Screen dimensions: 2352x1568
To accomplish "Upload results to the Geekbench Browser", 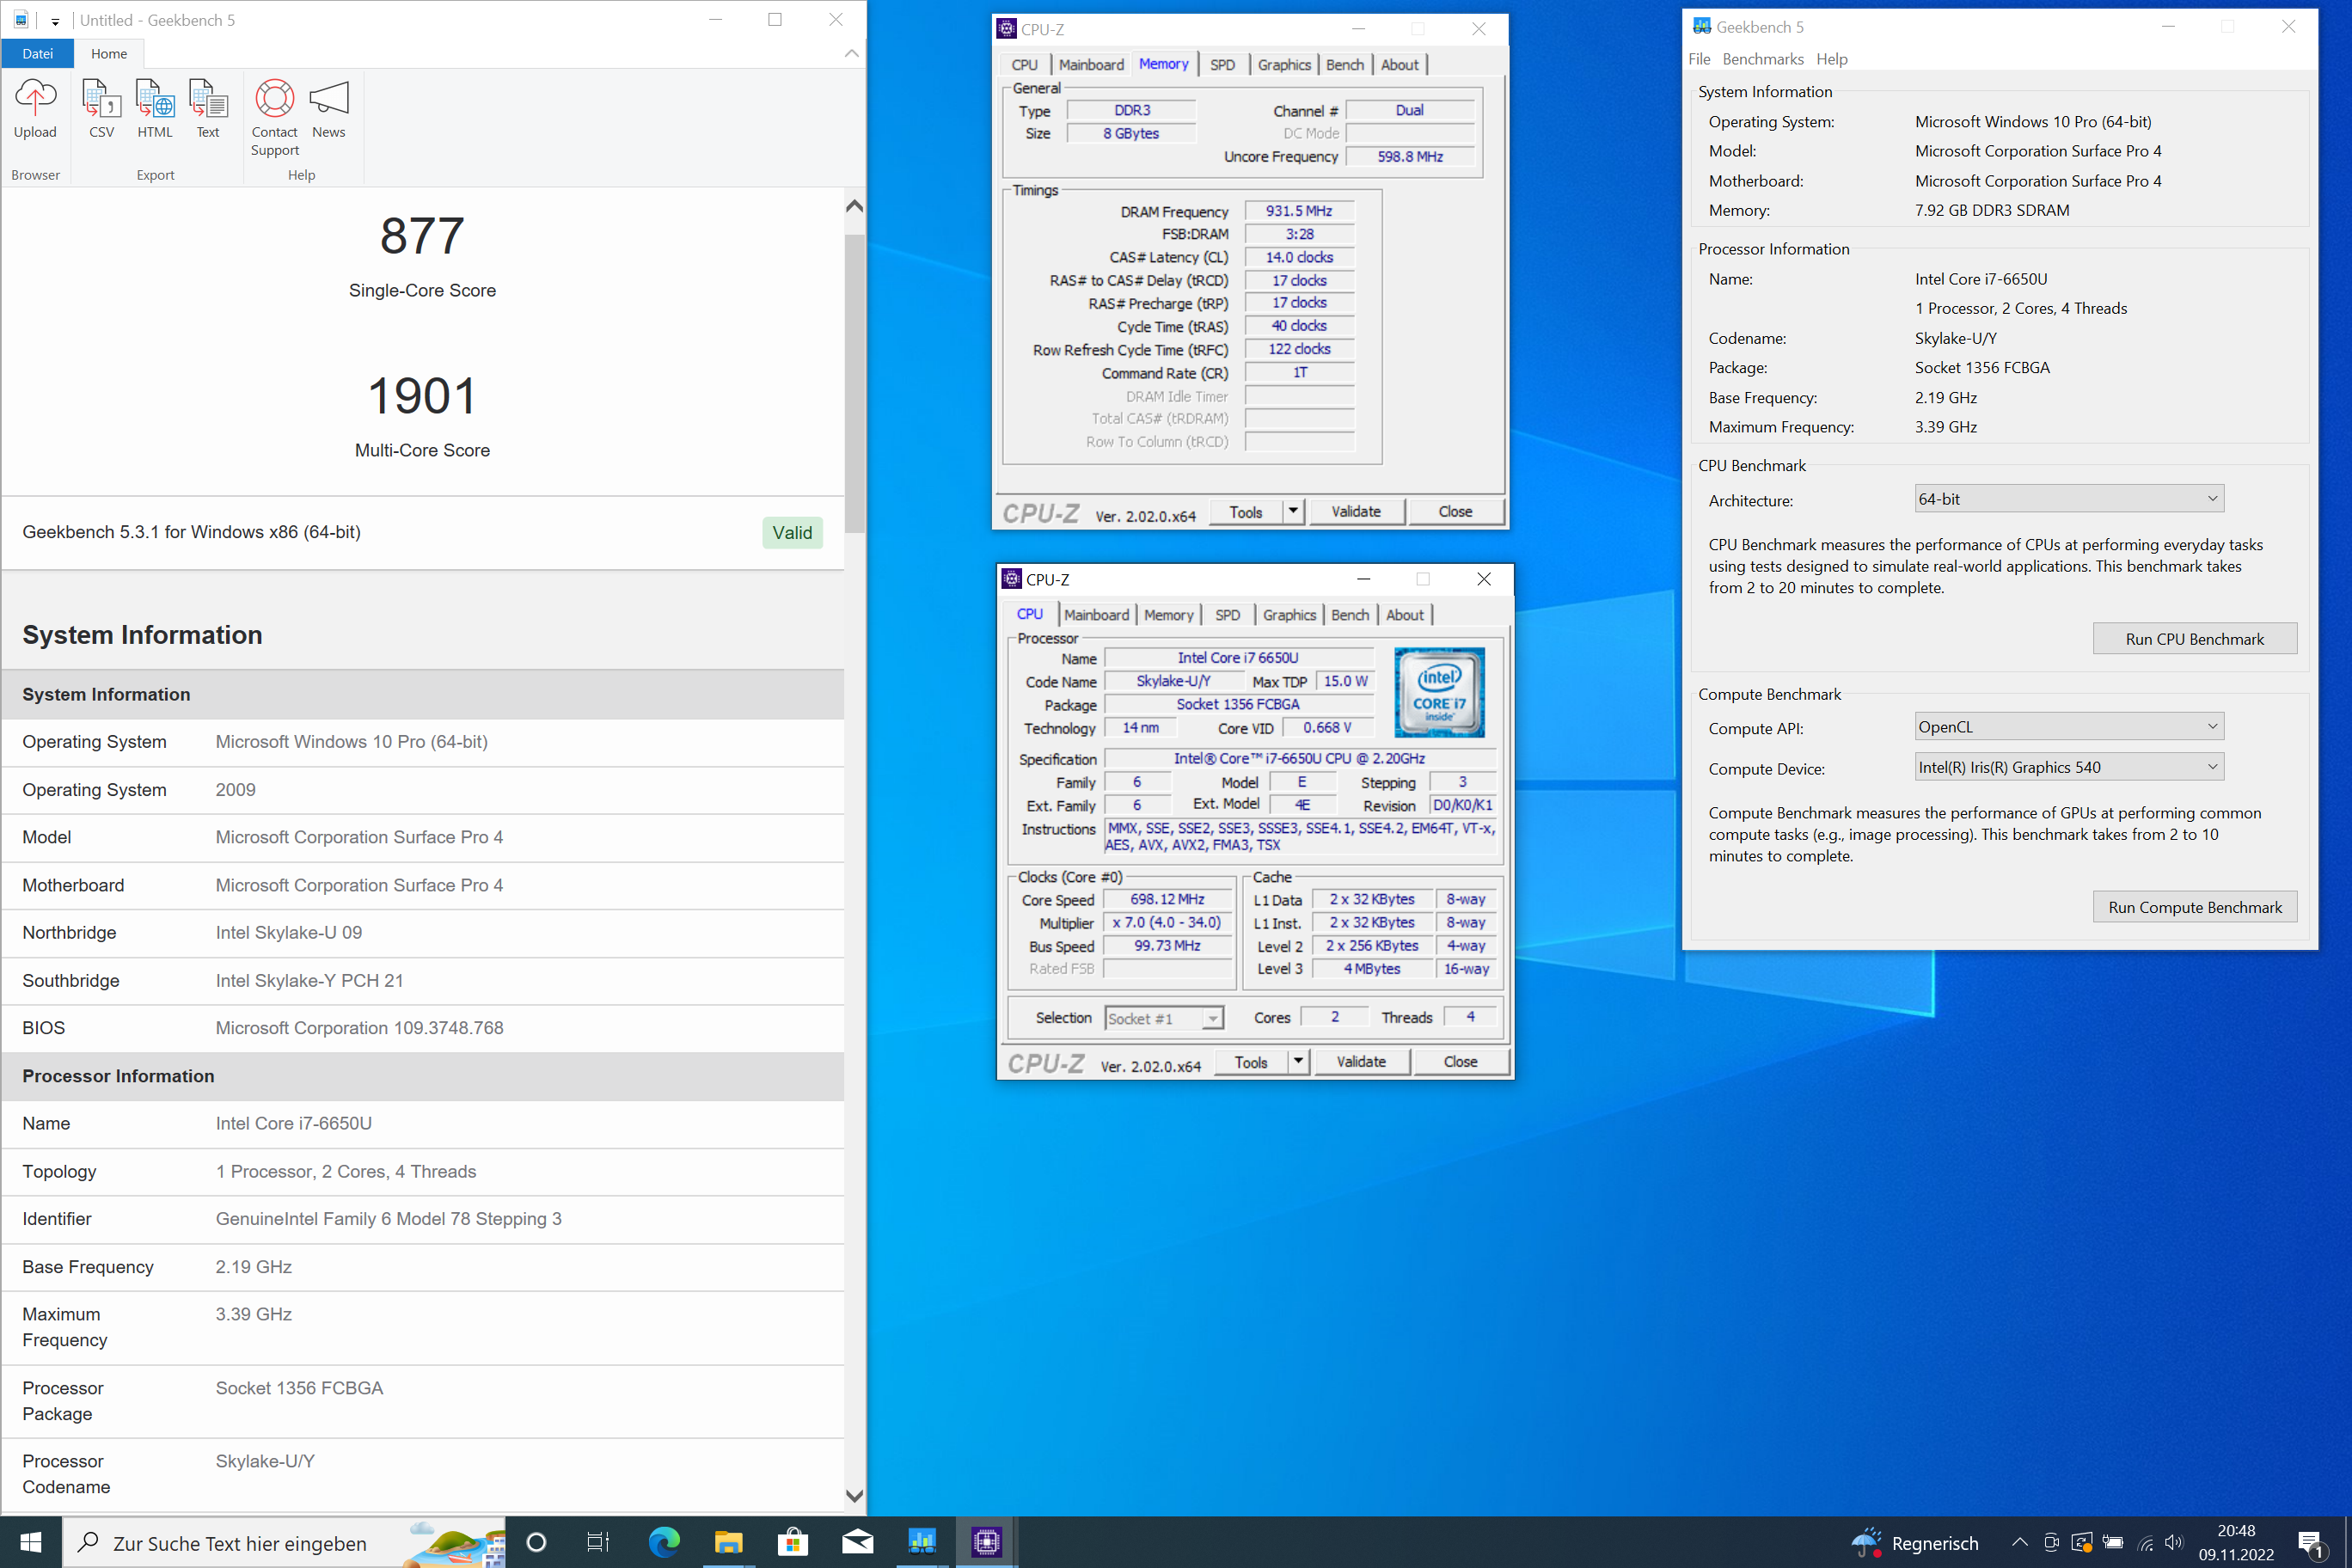I will point(35,109).
